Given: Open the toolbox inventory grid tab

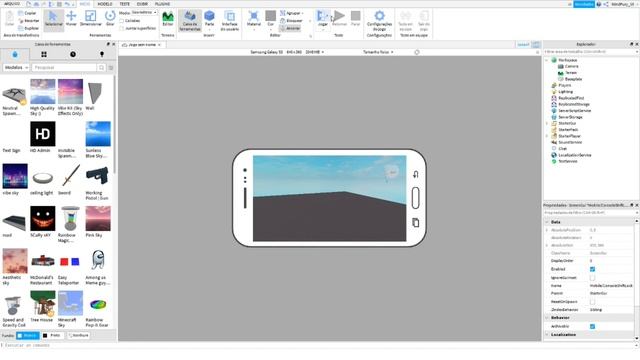Looking at the screenshot, I should (x=44, y=54).
